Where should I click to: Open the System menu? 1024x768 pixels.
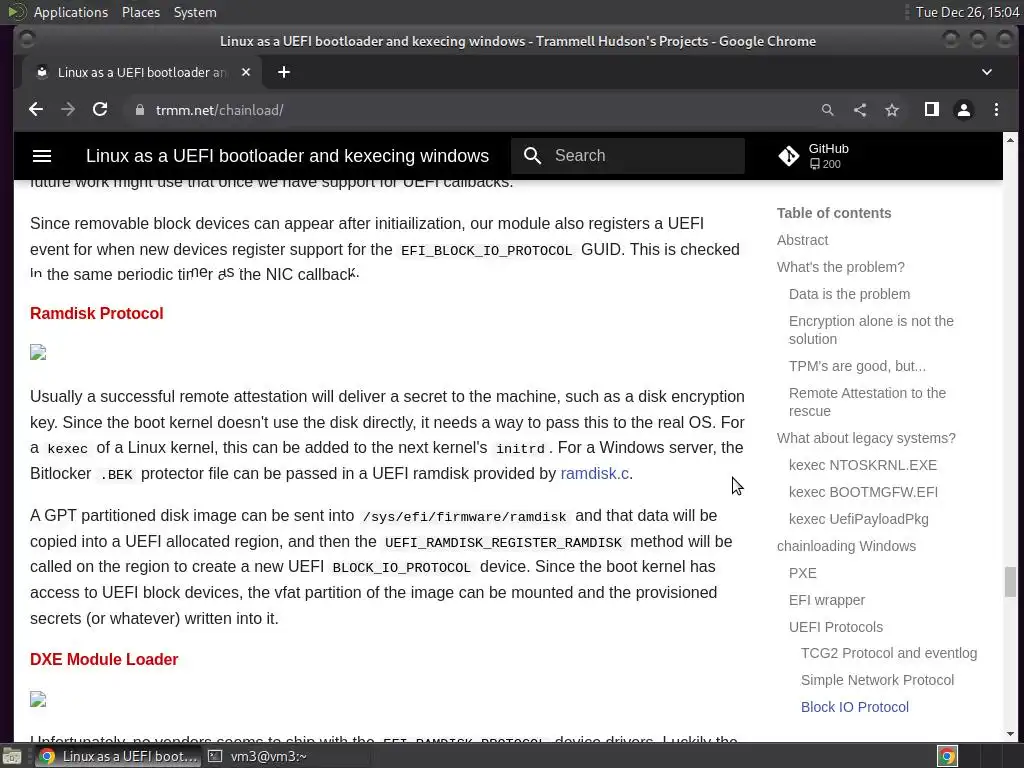click(195, 12)
